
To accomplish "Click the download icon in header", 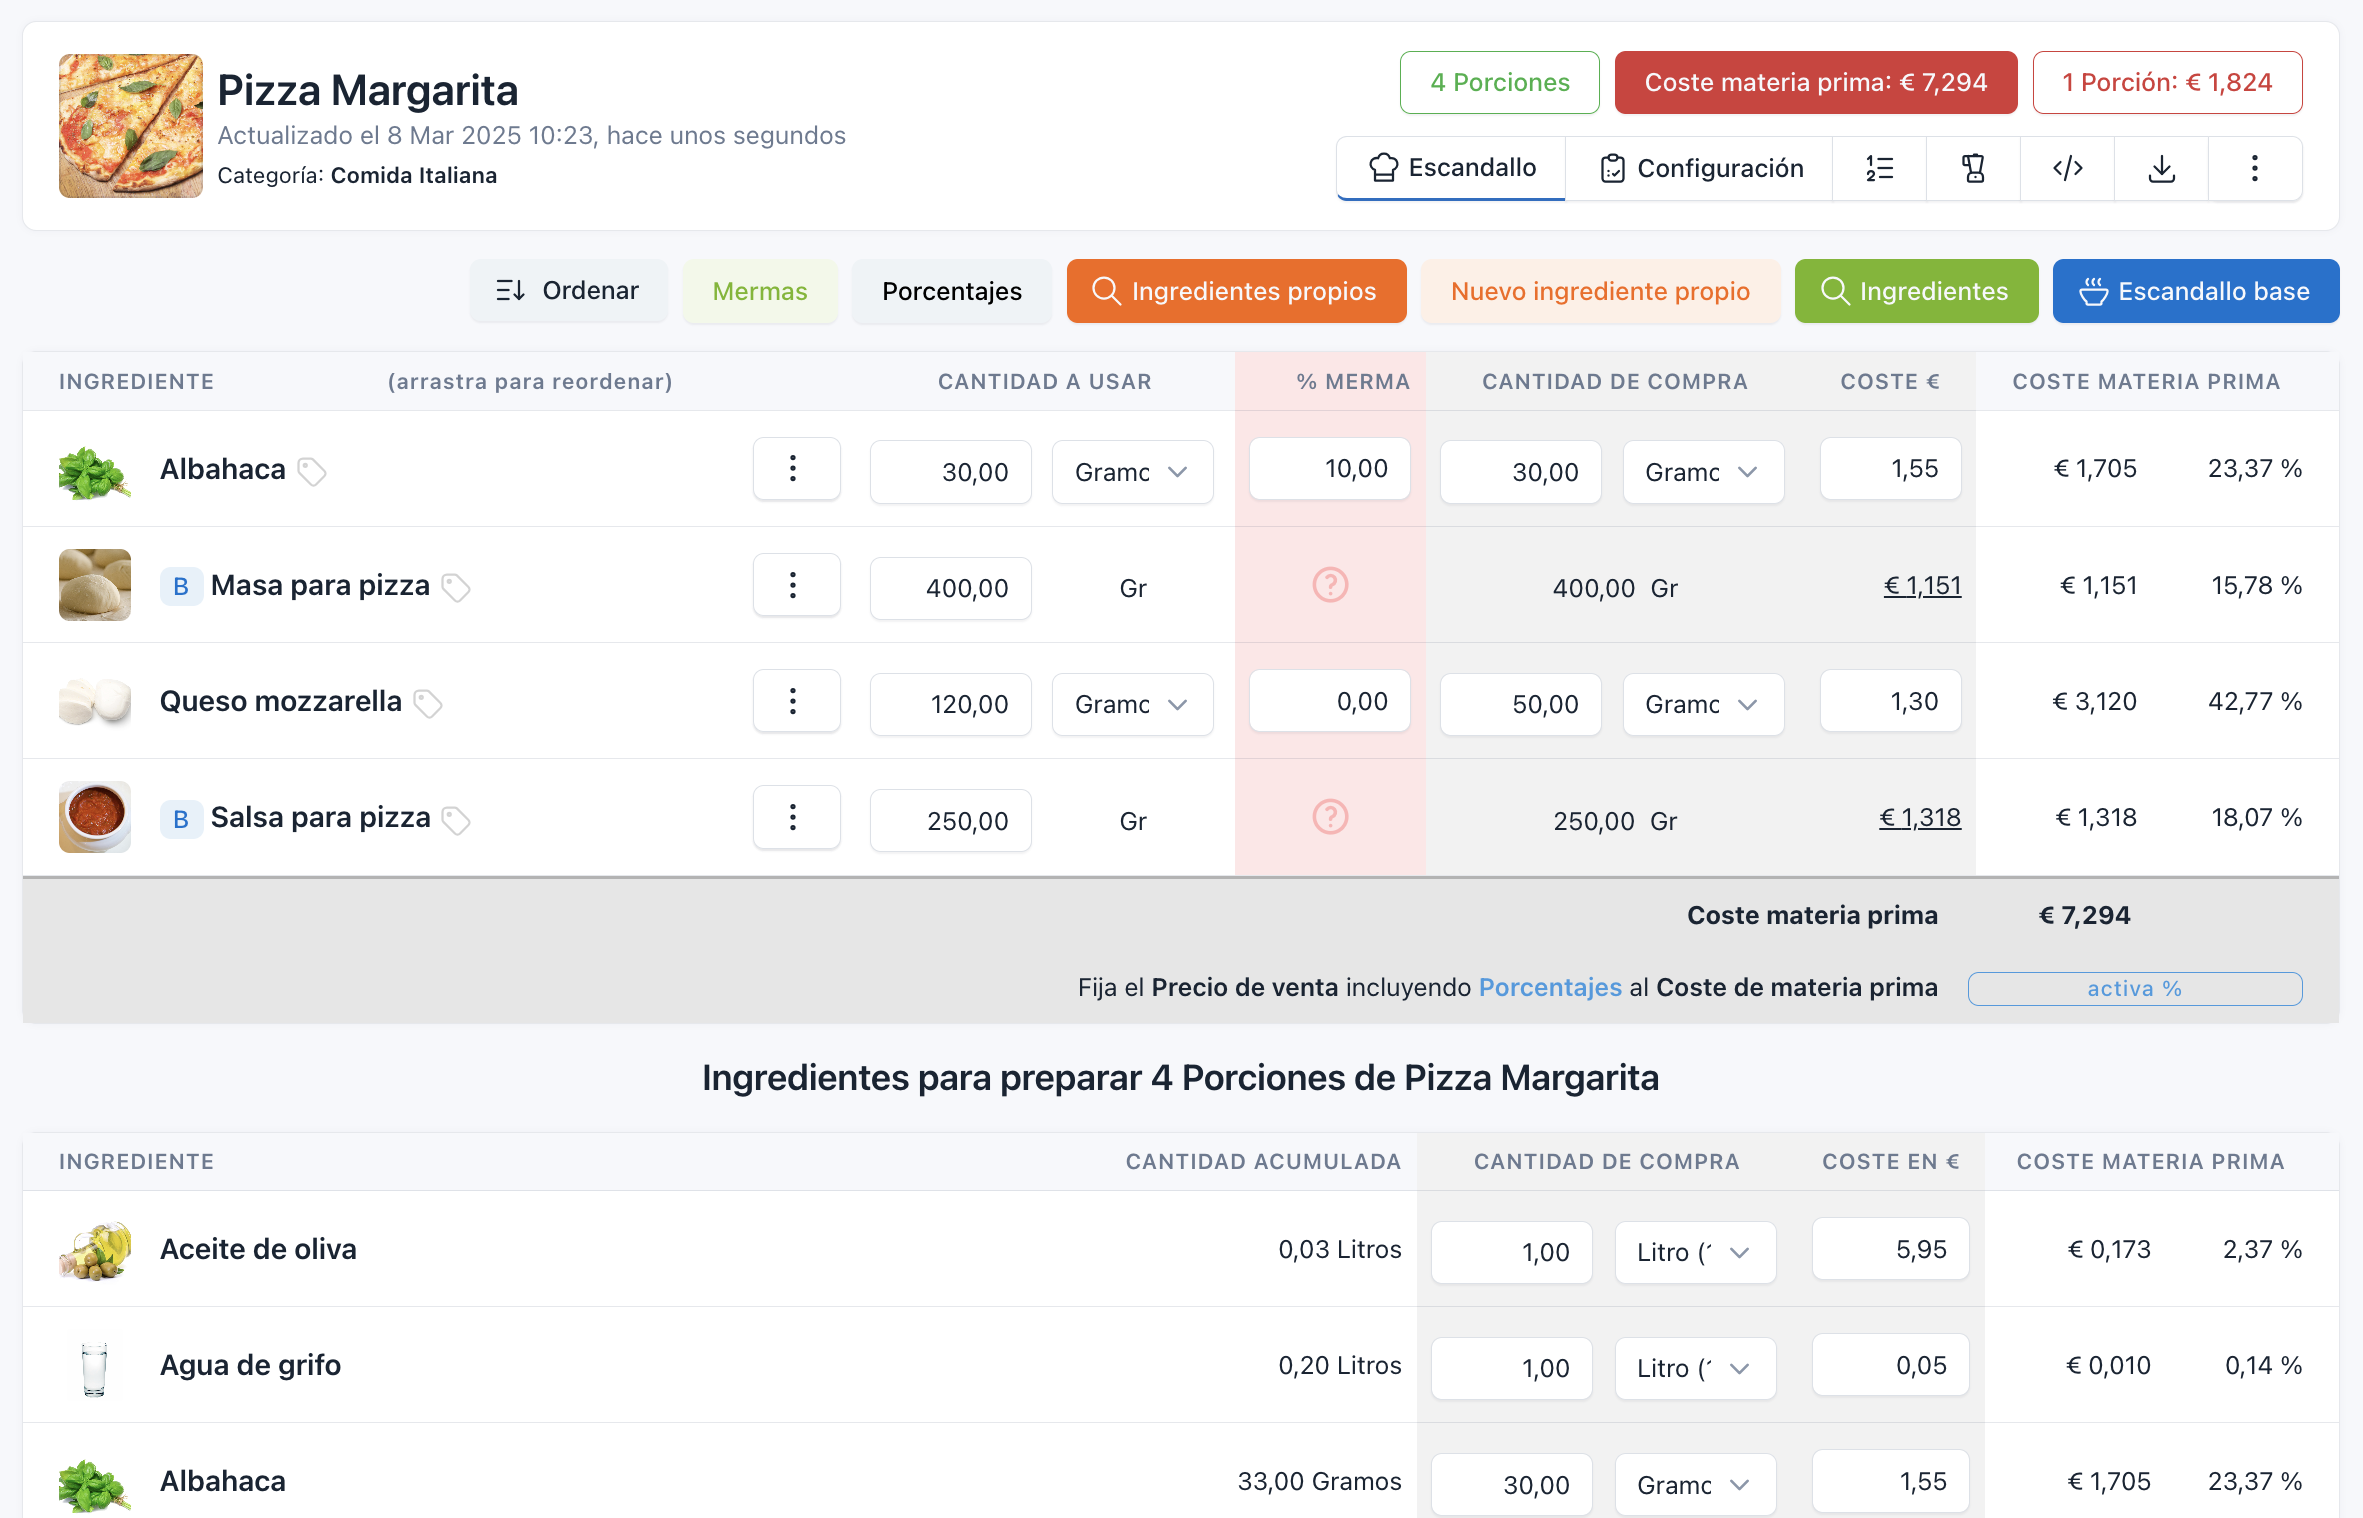I will [x=2161, y=168].
